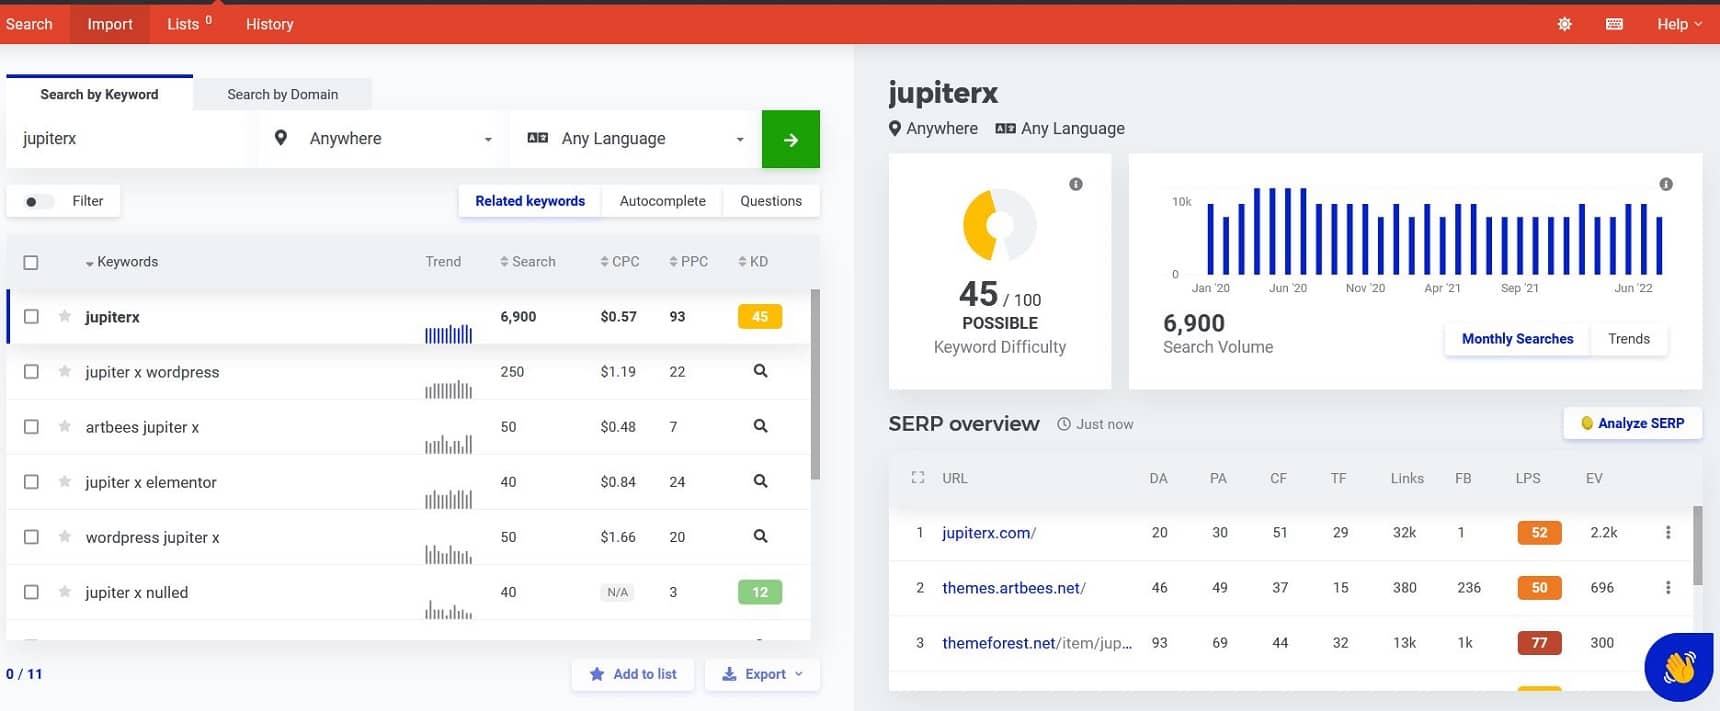Check the wordpress jupiter x checkbox
The image size is (1720, 711).
point(31,536)
